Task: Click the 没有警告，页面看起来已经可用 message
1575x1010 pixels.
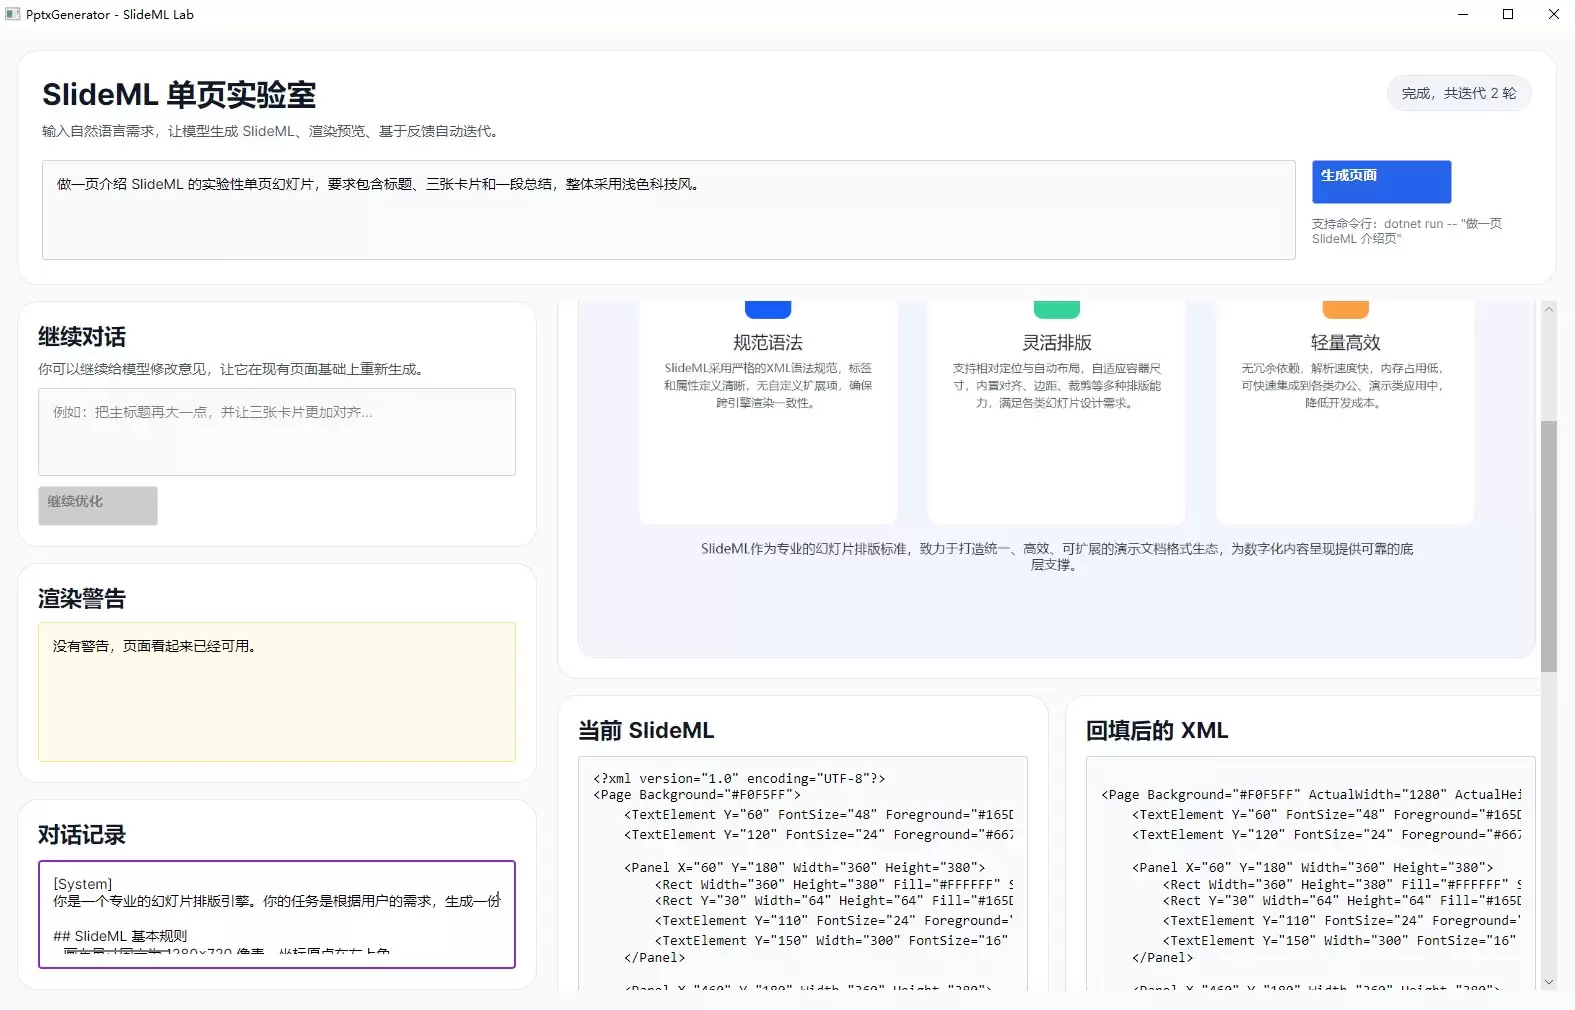Action: [x=155, y=646]
